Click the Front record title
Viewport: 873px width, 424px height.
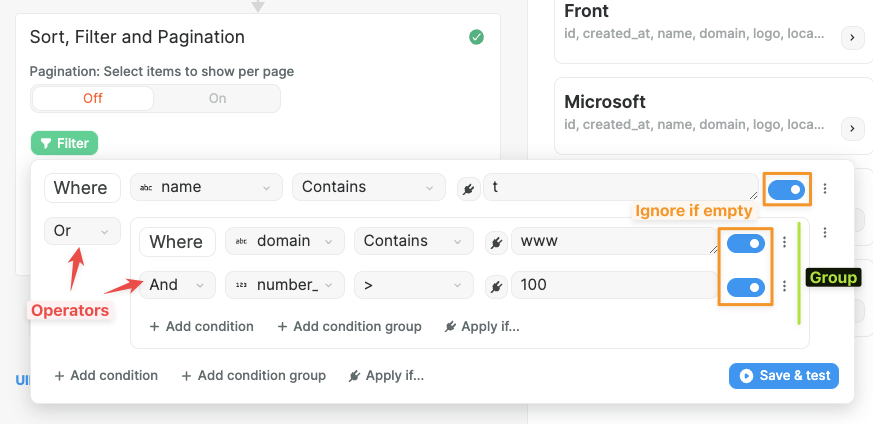[586, 11]
